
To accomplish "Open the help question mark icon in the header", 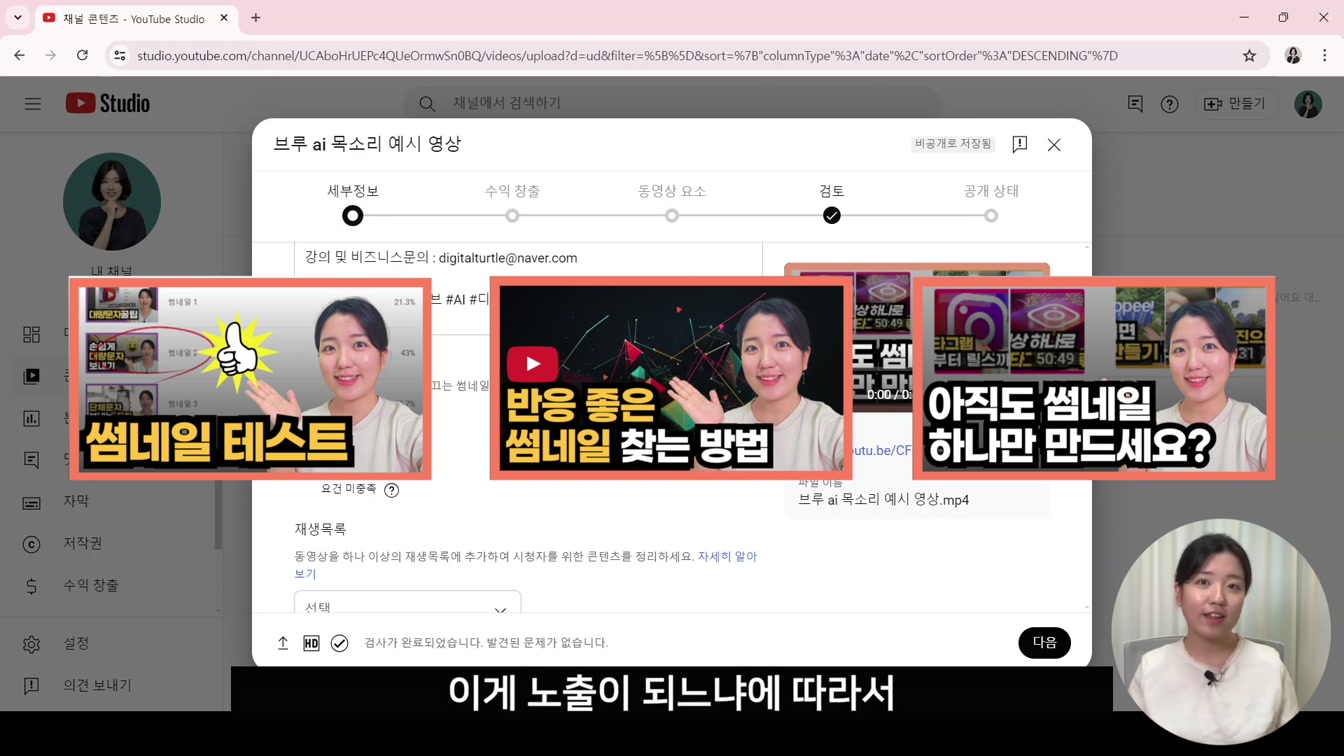I will click(x=1169, y=104).
